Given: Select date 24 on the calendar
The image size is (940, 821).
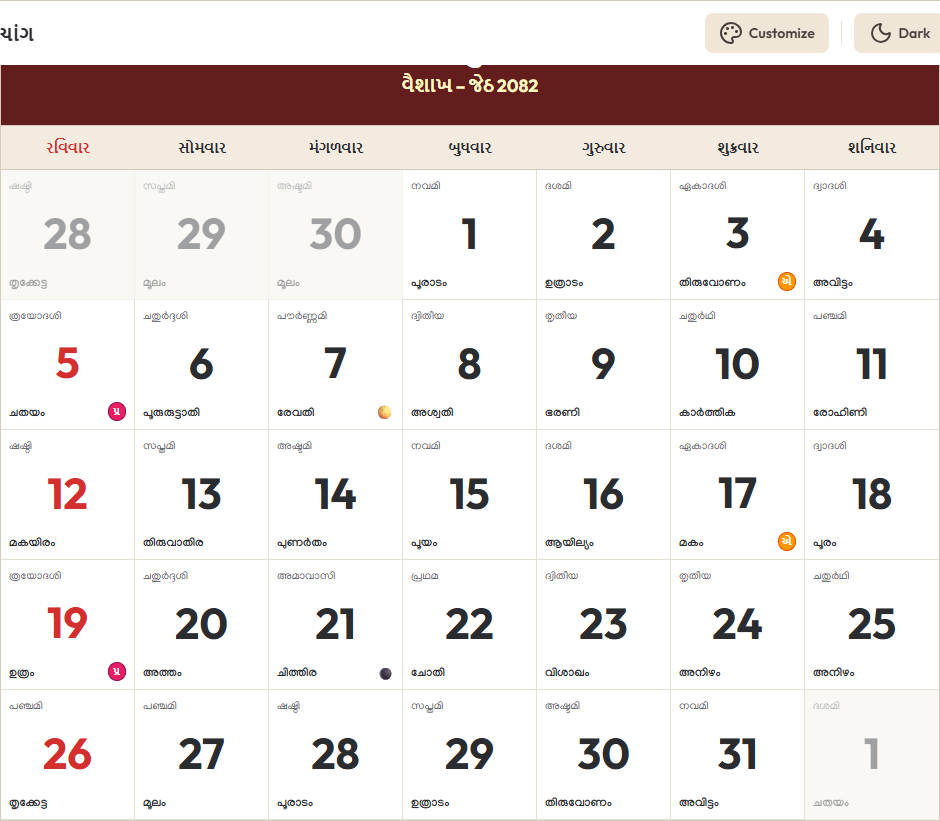Looking at the screenshot, I should tap(737, 624).
